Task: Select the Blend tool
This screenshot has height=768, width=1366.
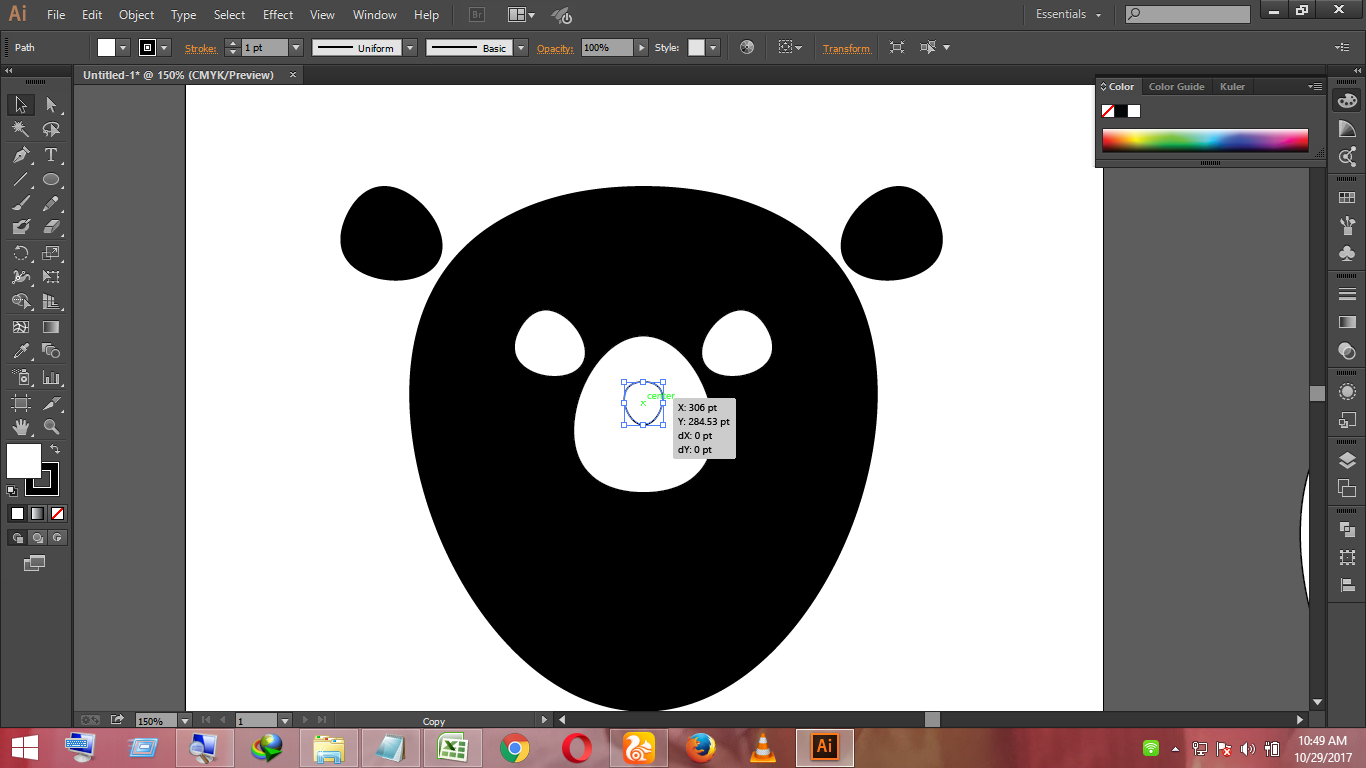Action: (x=51, y=351)
